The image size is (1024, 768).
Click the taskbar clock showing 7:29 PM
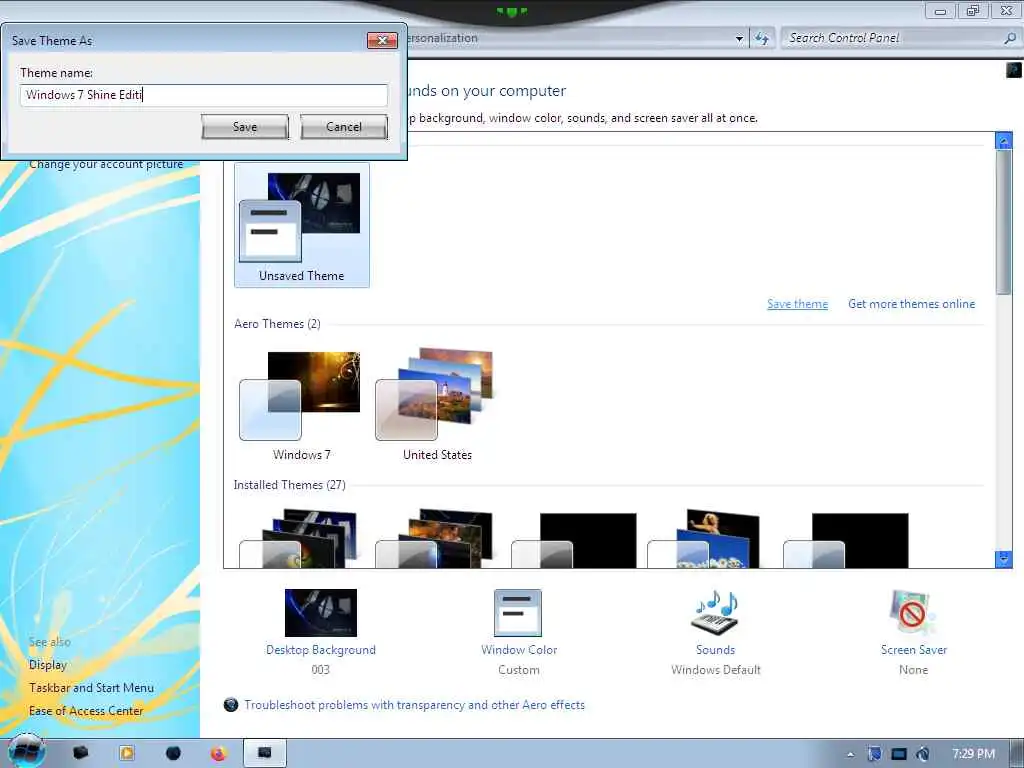tap(973, 754)
